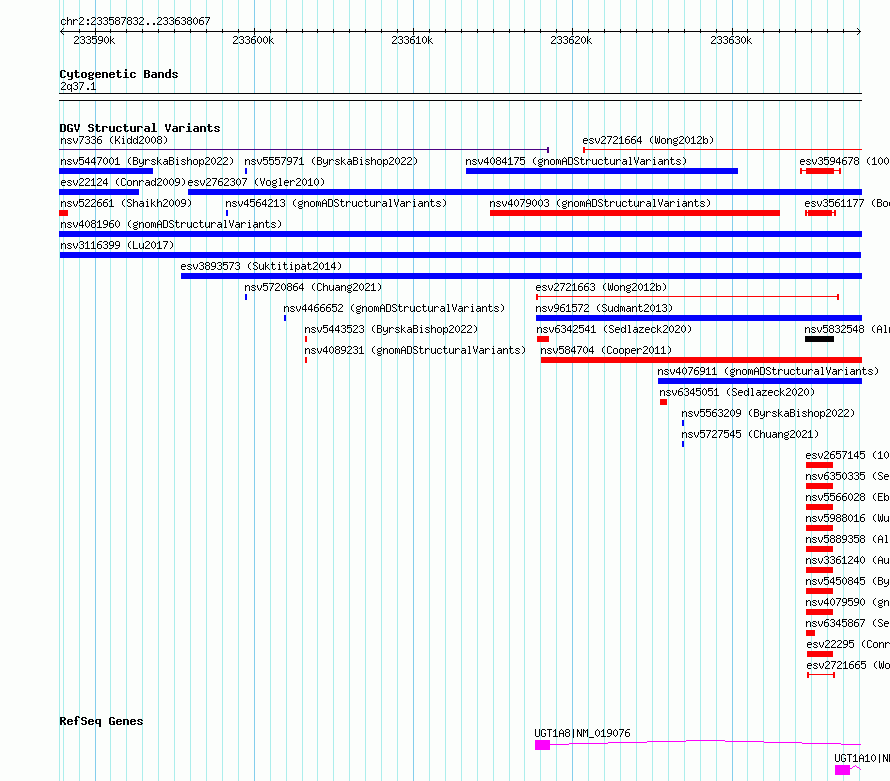The width and height of the screenshot is (890, 781).
Task: Click nsv4089231 gnomAD variant label
Action: click(x=415, y=350)
